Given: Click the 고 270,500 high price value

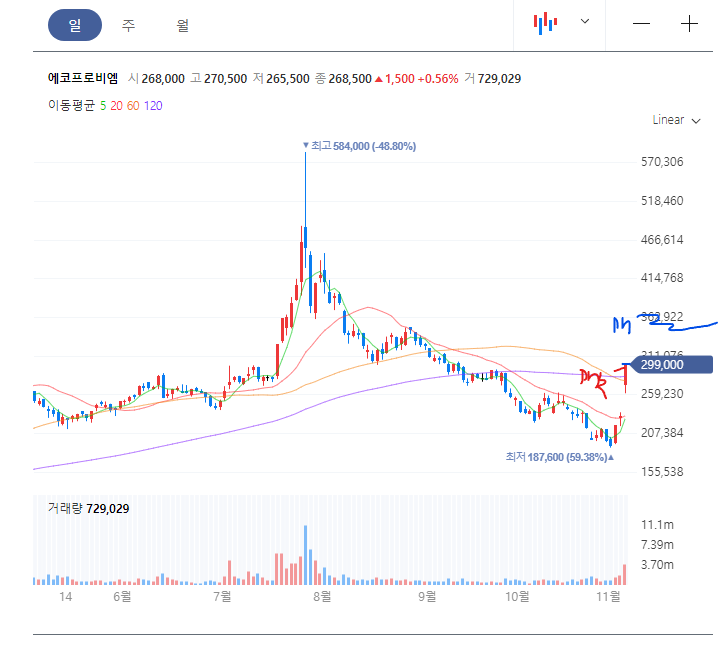Looking at the screenshot, I should coord(219,79).
